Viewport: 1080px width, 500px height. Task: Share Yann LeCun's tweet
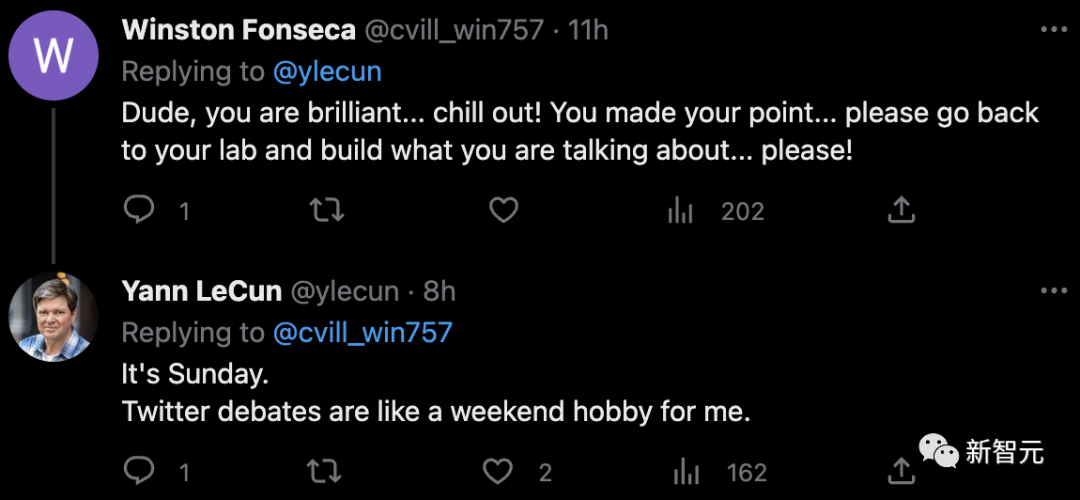click(x=901, y=471)
